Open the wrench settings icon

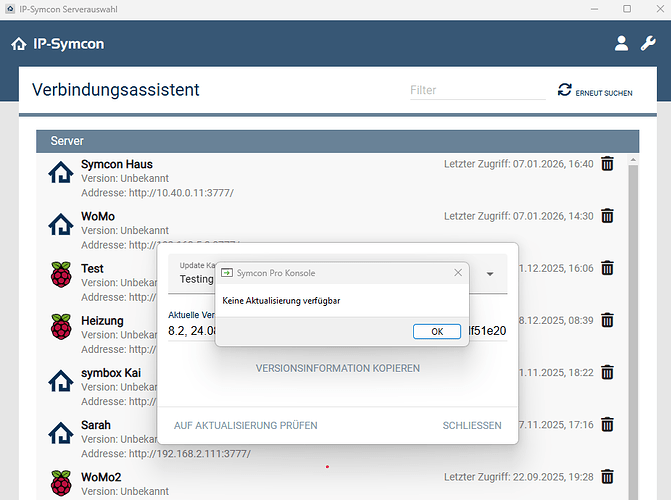[648, 43]
